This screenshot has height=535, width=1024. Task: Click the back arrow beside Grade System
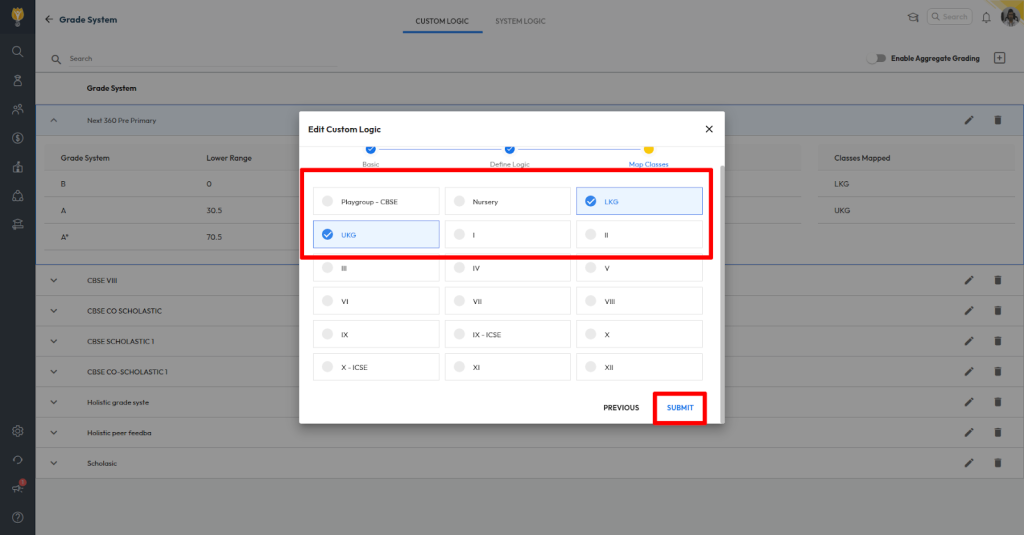pos(49,19)
